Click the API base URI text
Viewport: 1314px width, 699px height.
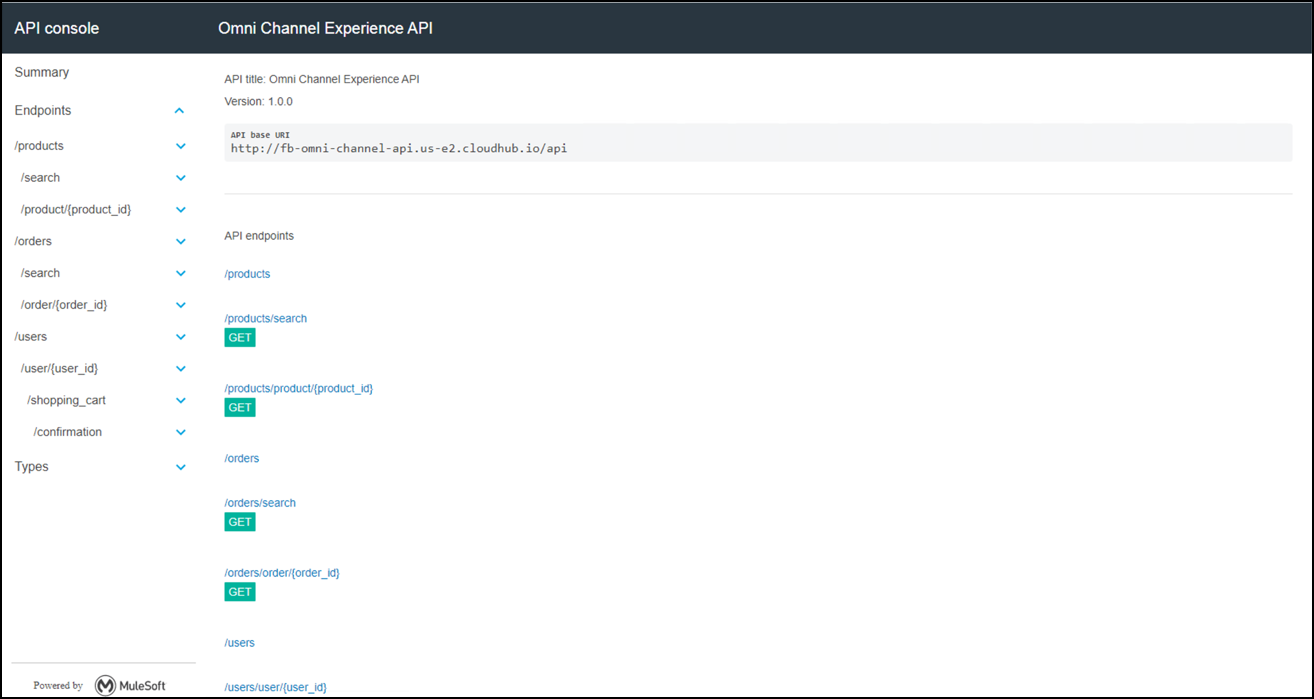tap(399, 149)
